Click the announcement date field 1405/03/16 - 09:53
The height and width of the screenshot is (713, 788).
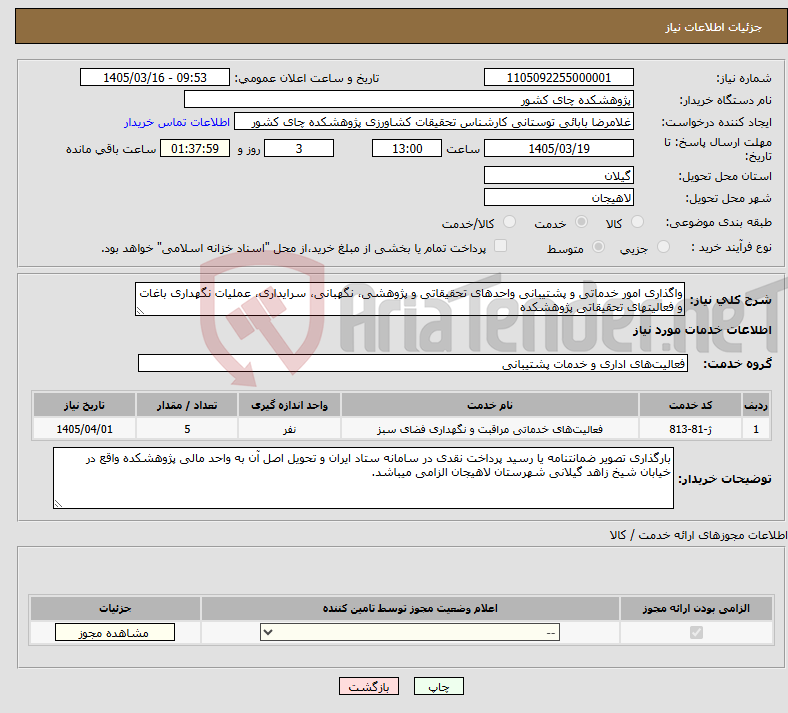click(155, 77)
